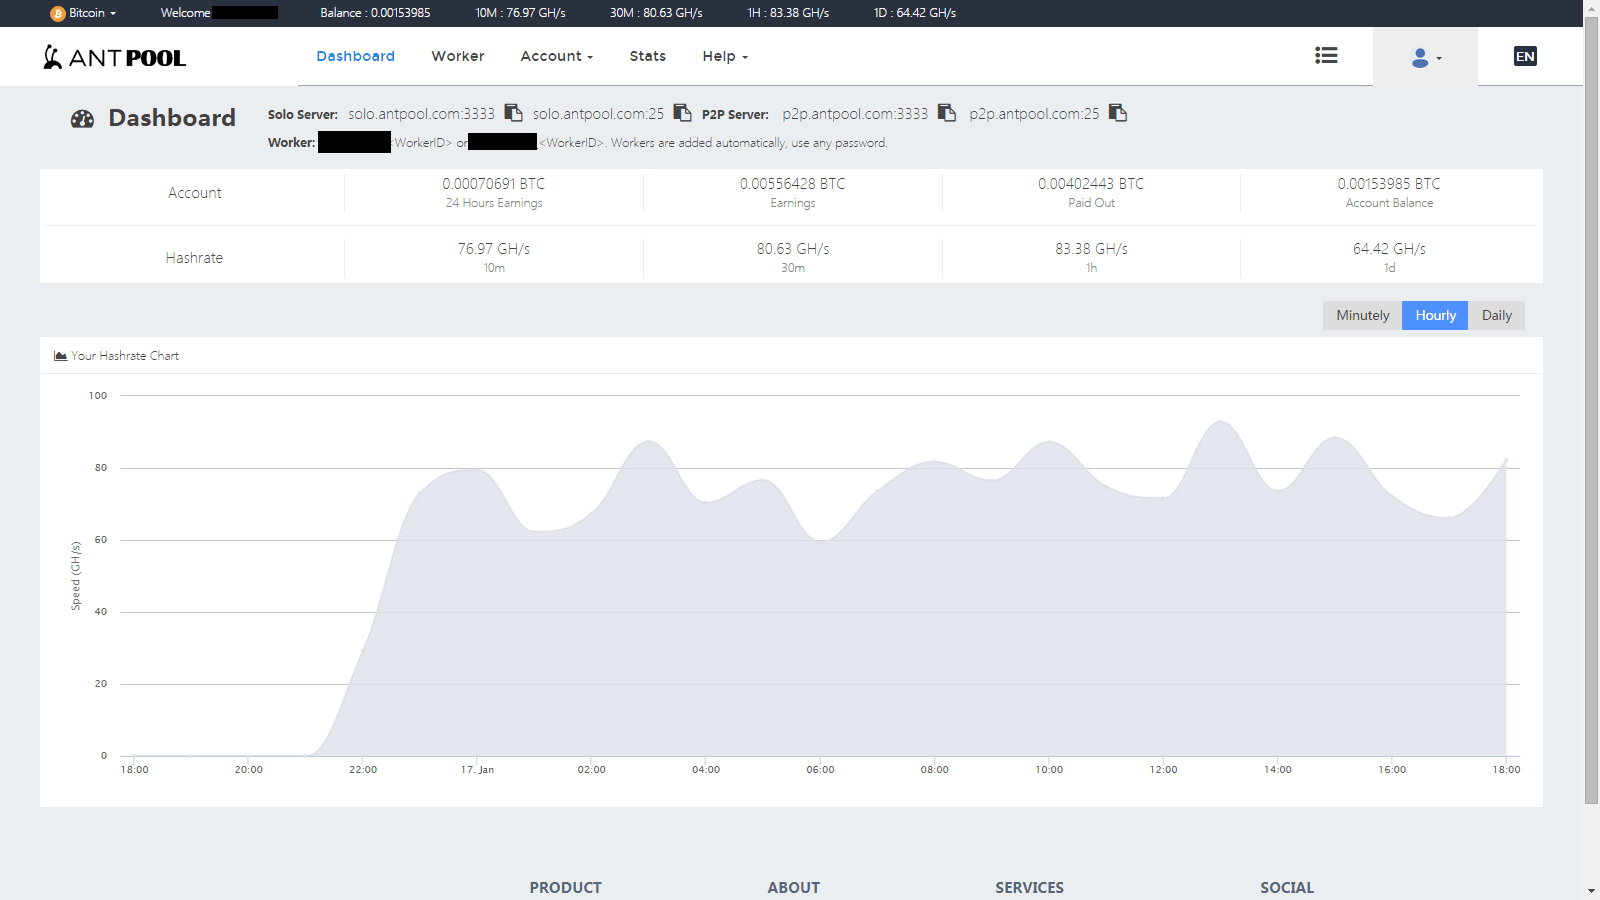Image resolution: width=1600 pixels, height=900 pixels.
Task: Click the hashrate chart area icon
Action: pyautogui.click(x=60, y=356)
